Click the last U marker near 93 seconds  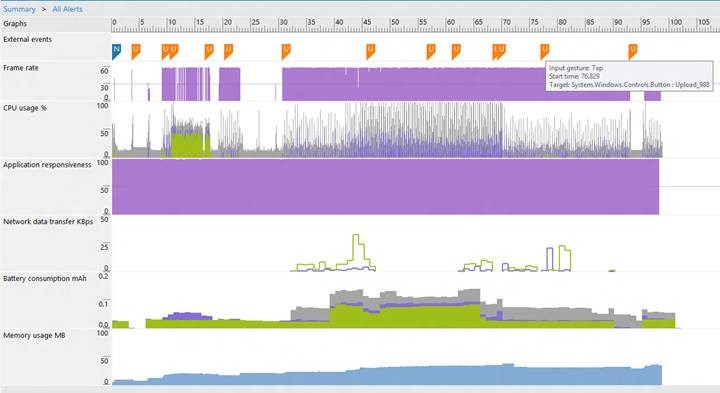click(x=633, y=51)
